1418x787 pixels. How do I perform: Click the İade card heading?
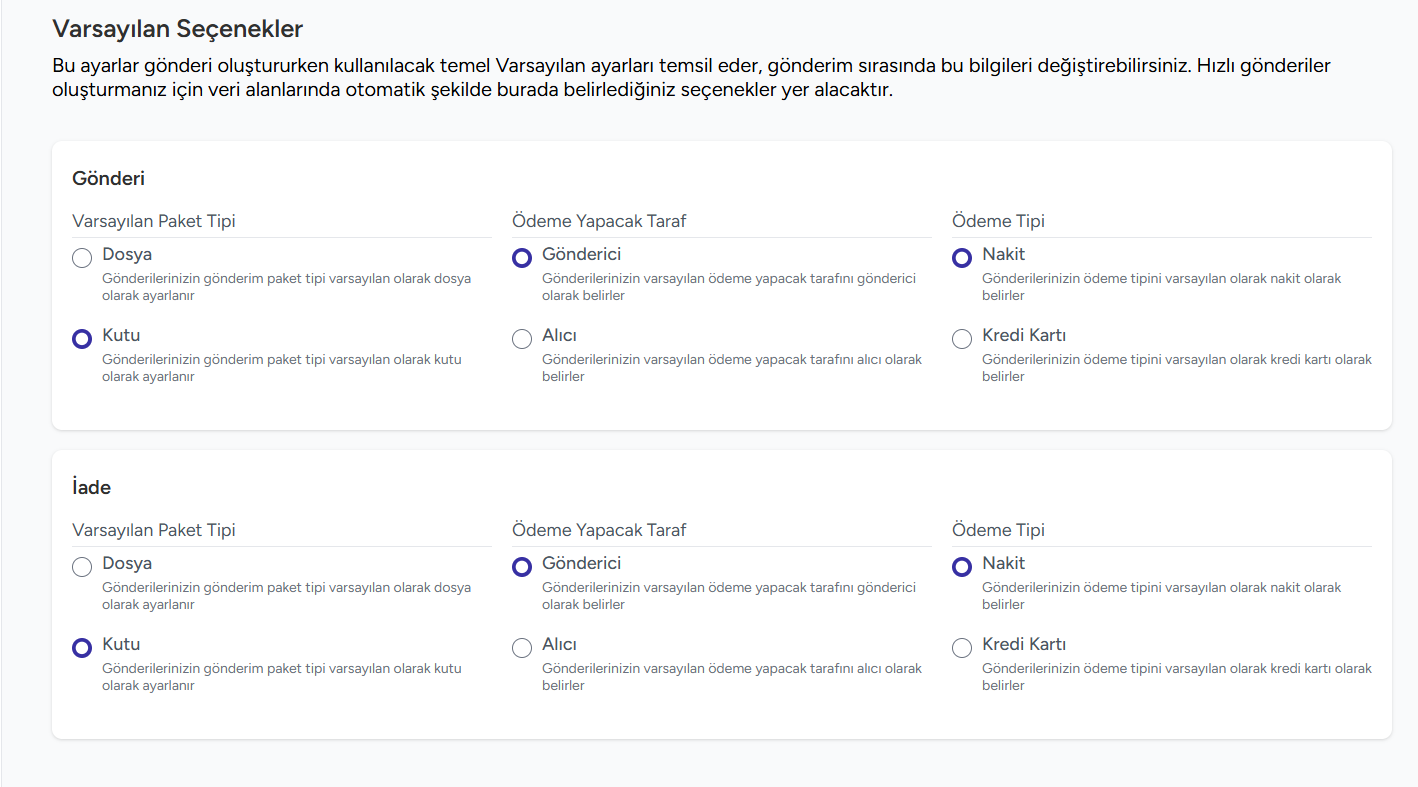tap(91, 488)
